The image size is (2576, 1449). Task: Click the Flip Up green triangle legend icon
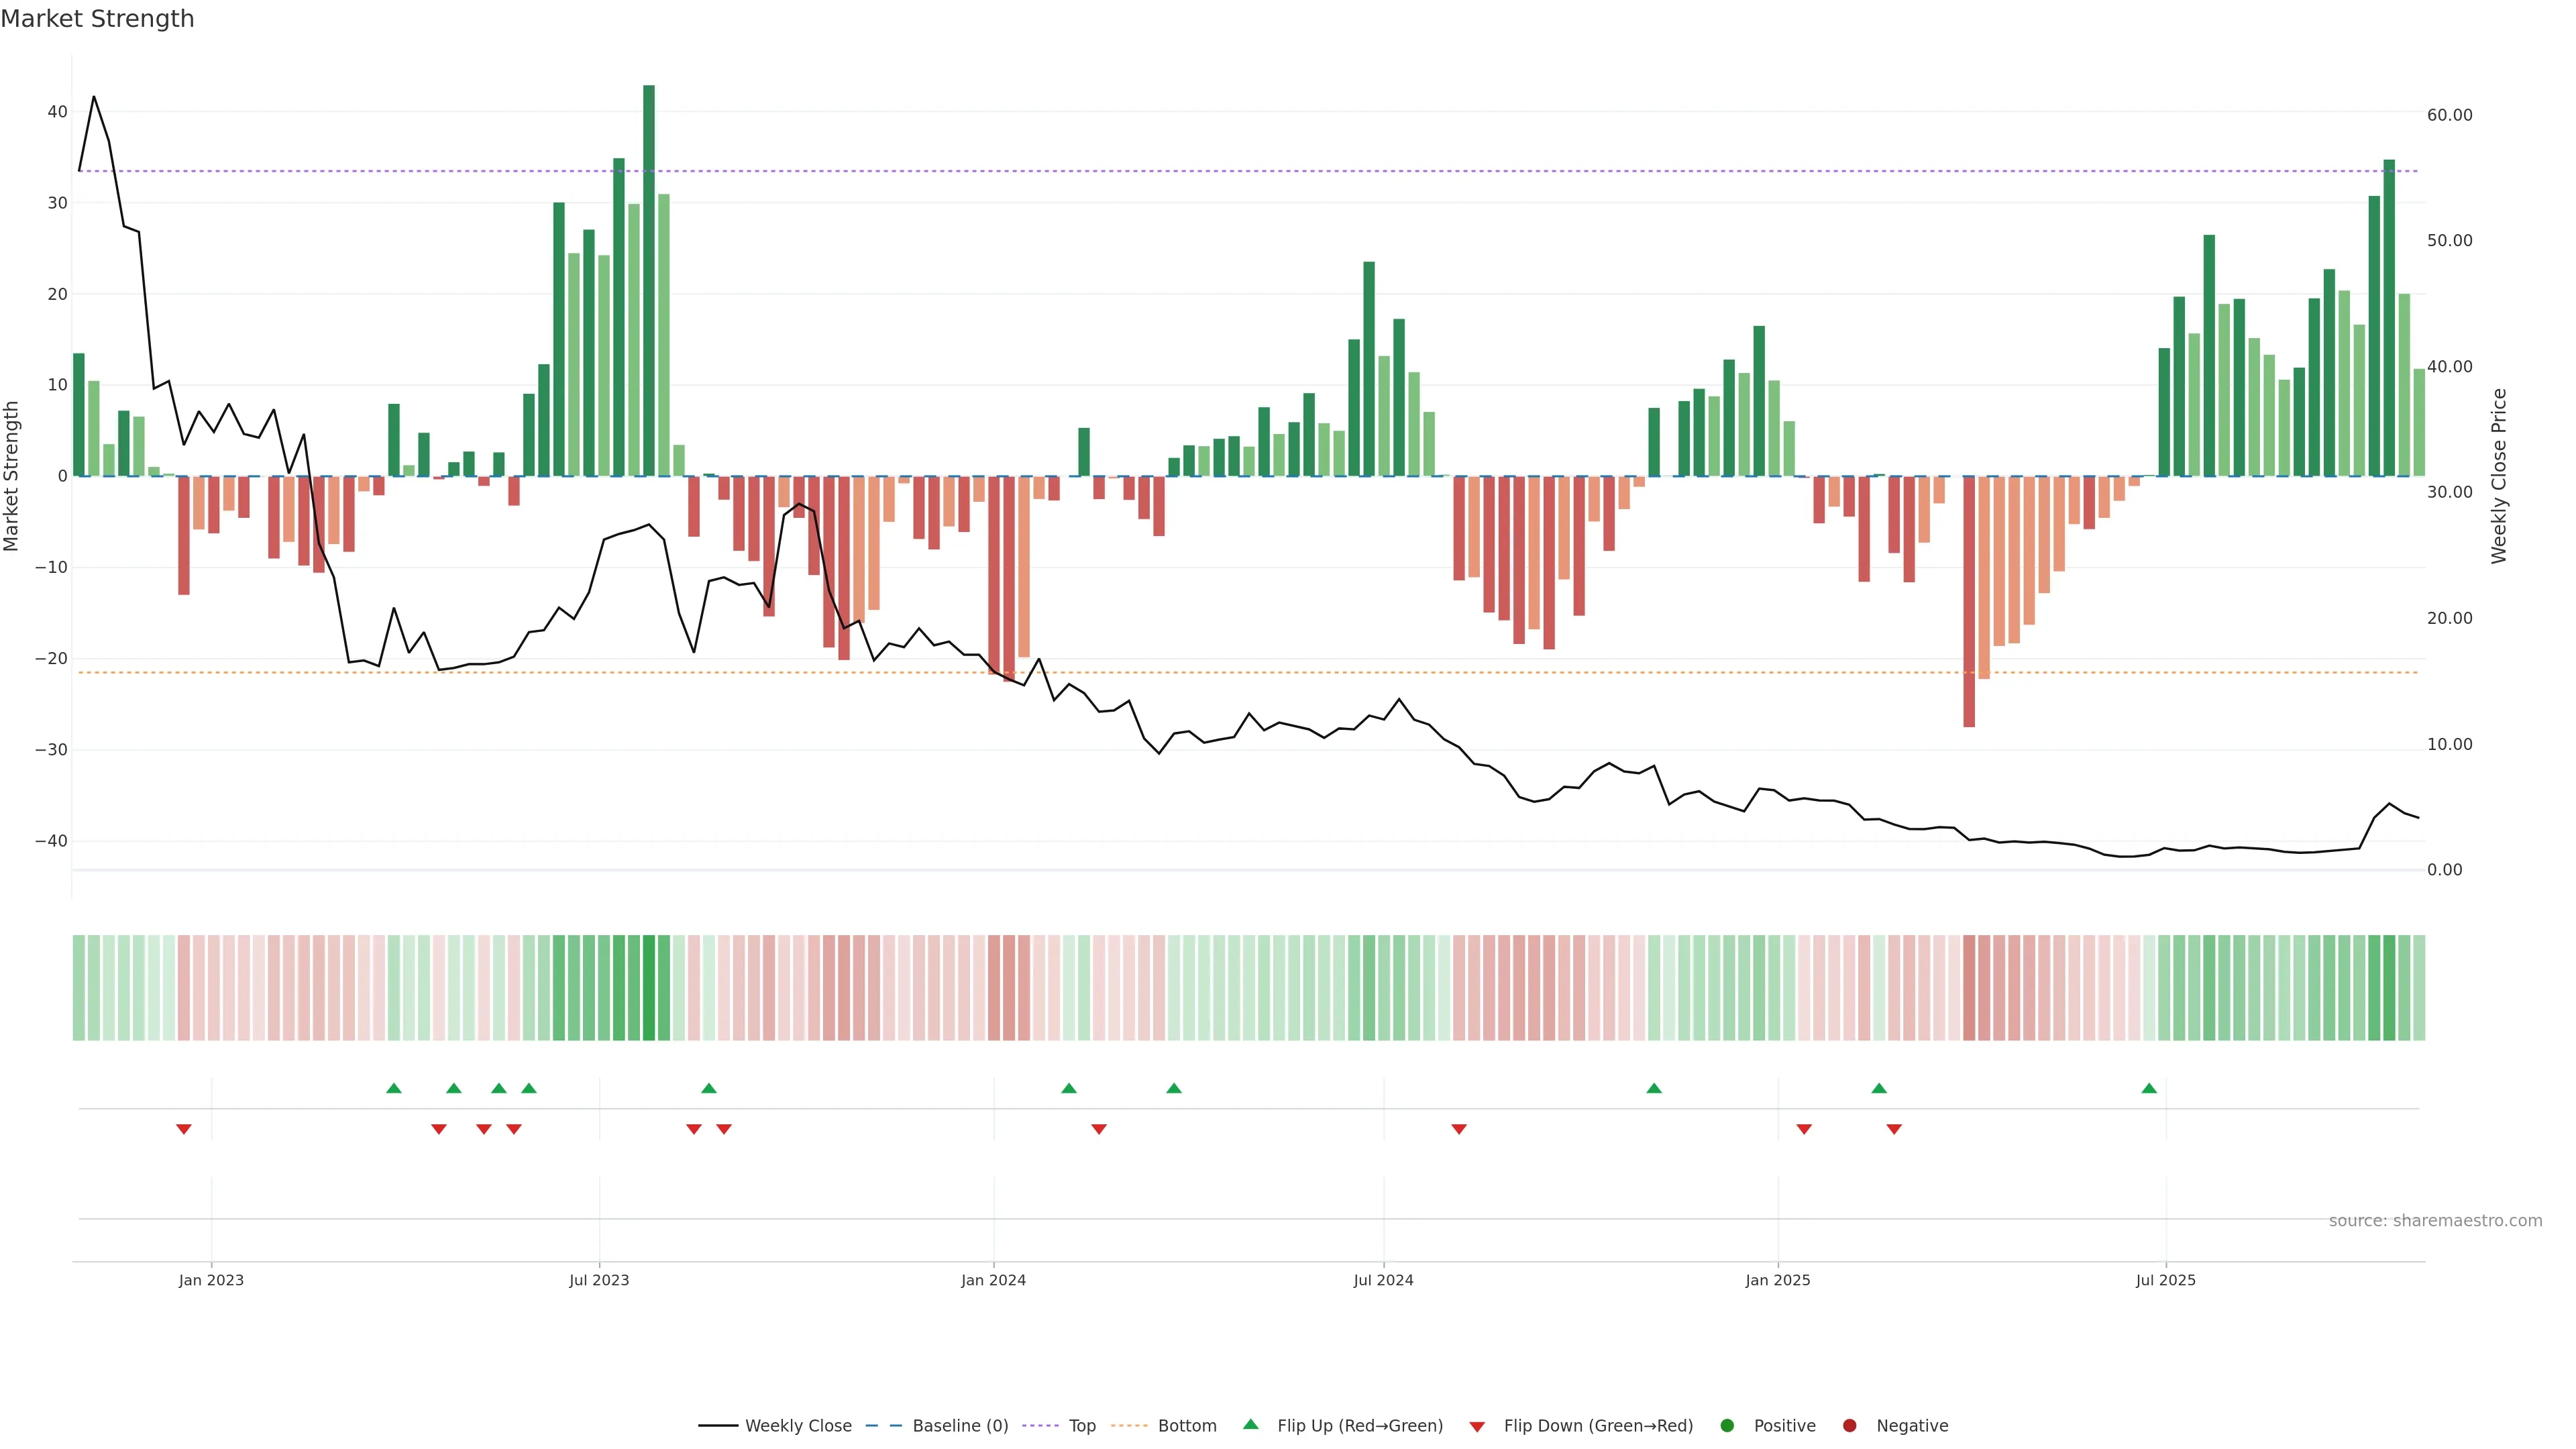(x=1250, y=1425)
